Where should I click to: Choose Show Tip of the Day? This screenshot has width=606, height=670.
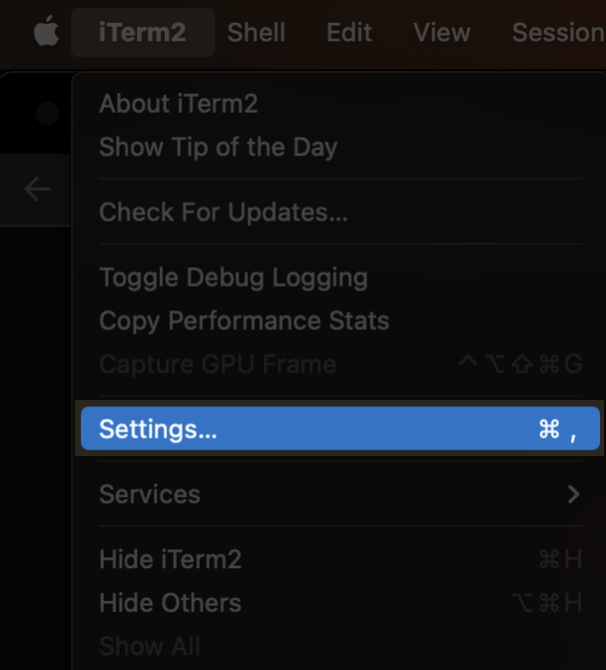click(x=218, y=147)
